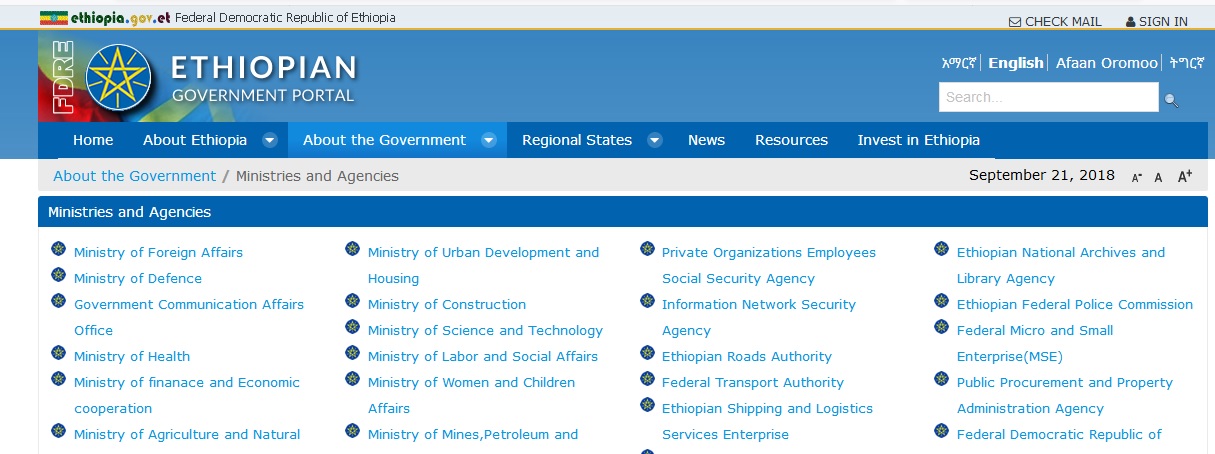The height and width of the screenshot is (454, 1215).
Task: Click the magnifier search icon
Action: pyautogui.click(x=1171, y=100)
